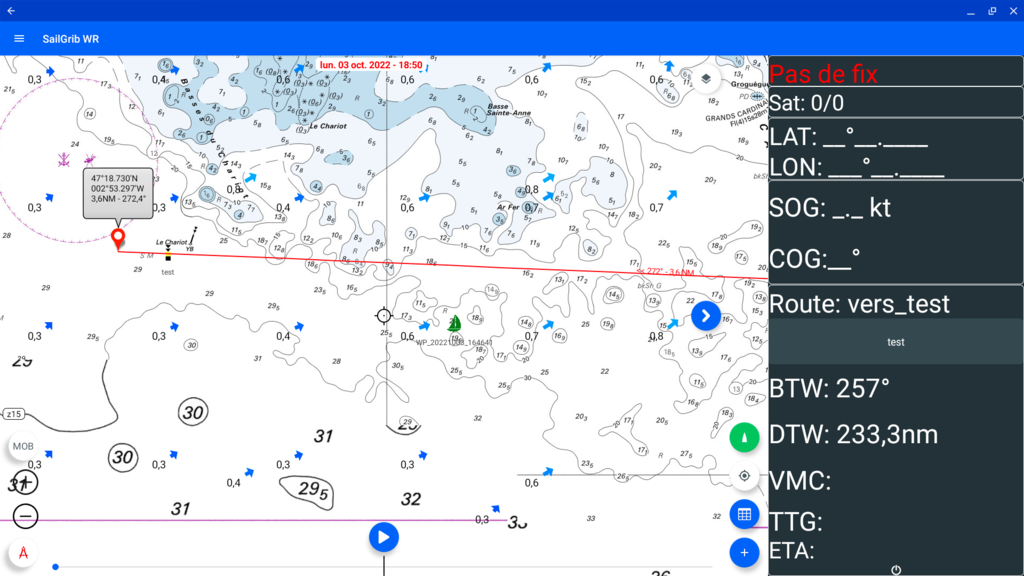Image resolution: width=1024 pixels, height=576 pixels.
Task: Close the SailGrib window
Action: tap(1014, 11)
